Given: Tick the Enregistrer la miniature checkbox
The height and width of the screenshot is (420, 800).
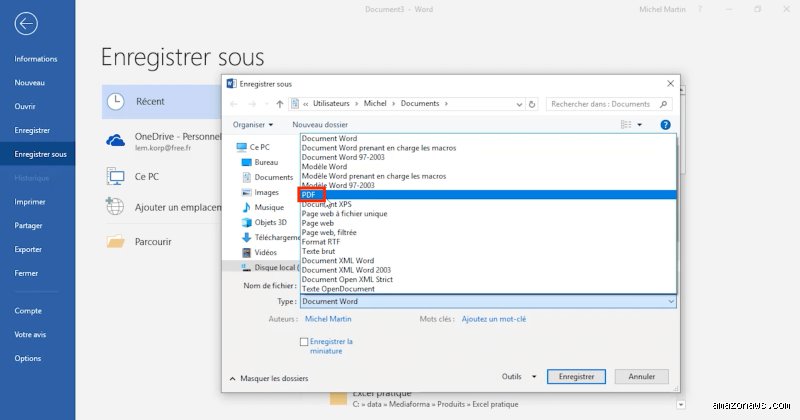Looking at the screenshot, I should [x=304, y=342].
